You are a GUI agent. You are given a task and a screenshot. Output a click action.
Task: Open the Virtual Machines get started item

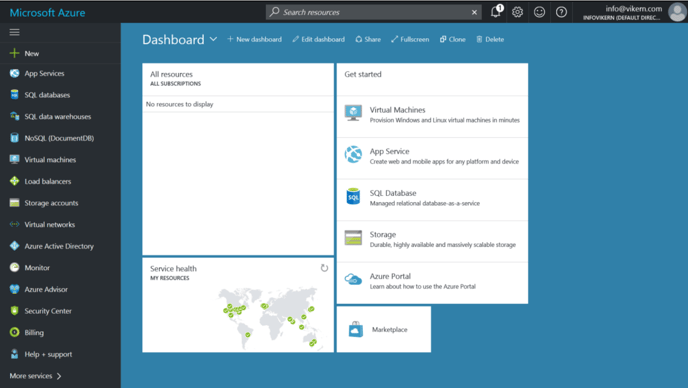click(432, 115)
